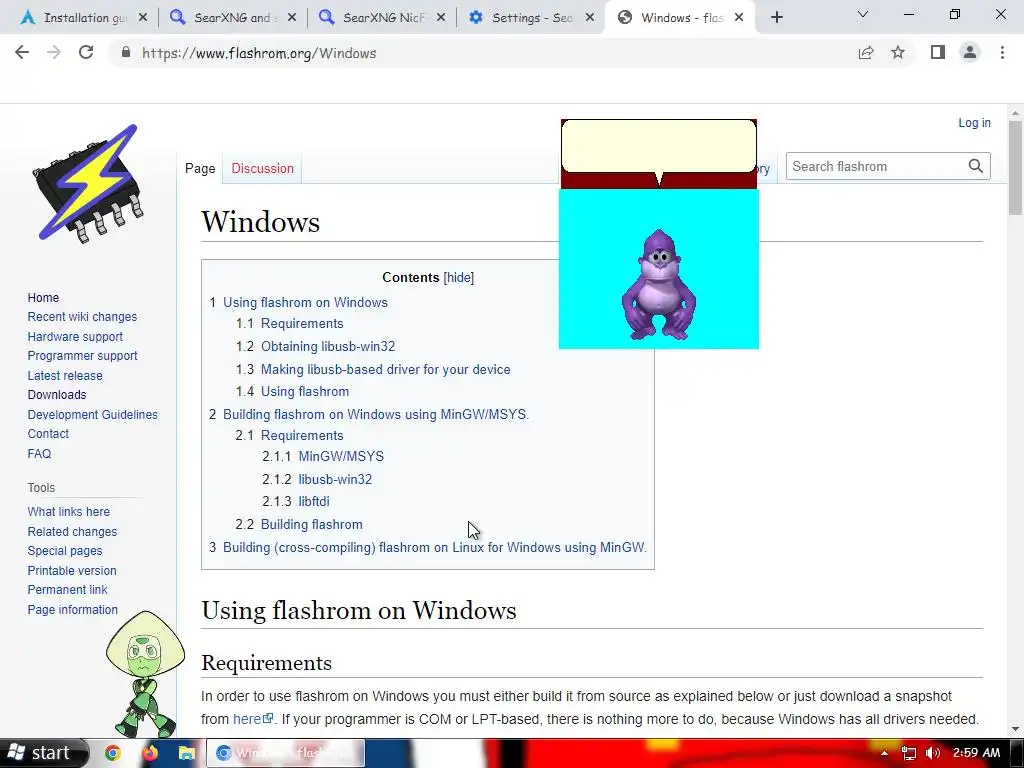Click the flashrom chip logo
This screenshot has height=768, width=1024.
[88, 184]
